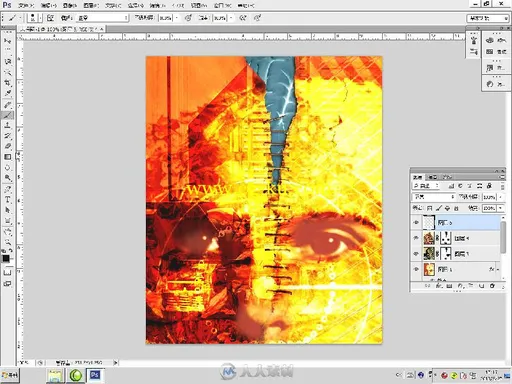Collapse effects arrow on bottom layer

498,269
